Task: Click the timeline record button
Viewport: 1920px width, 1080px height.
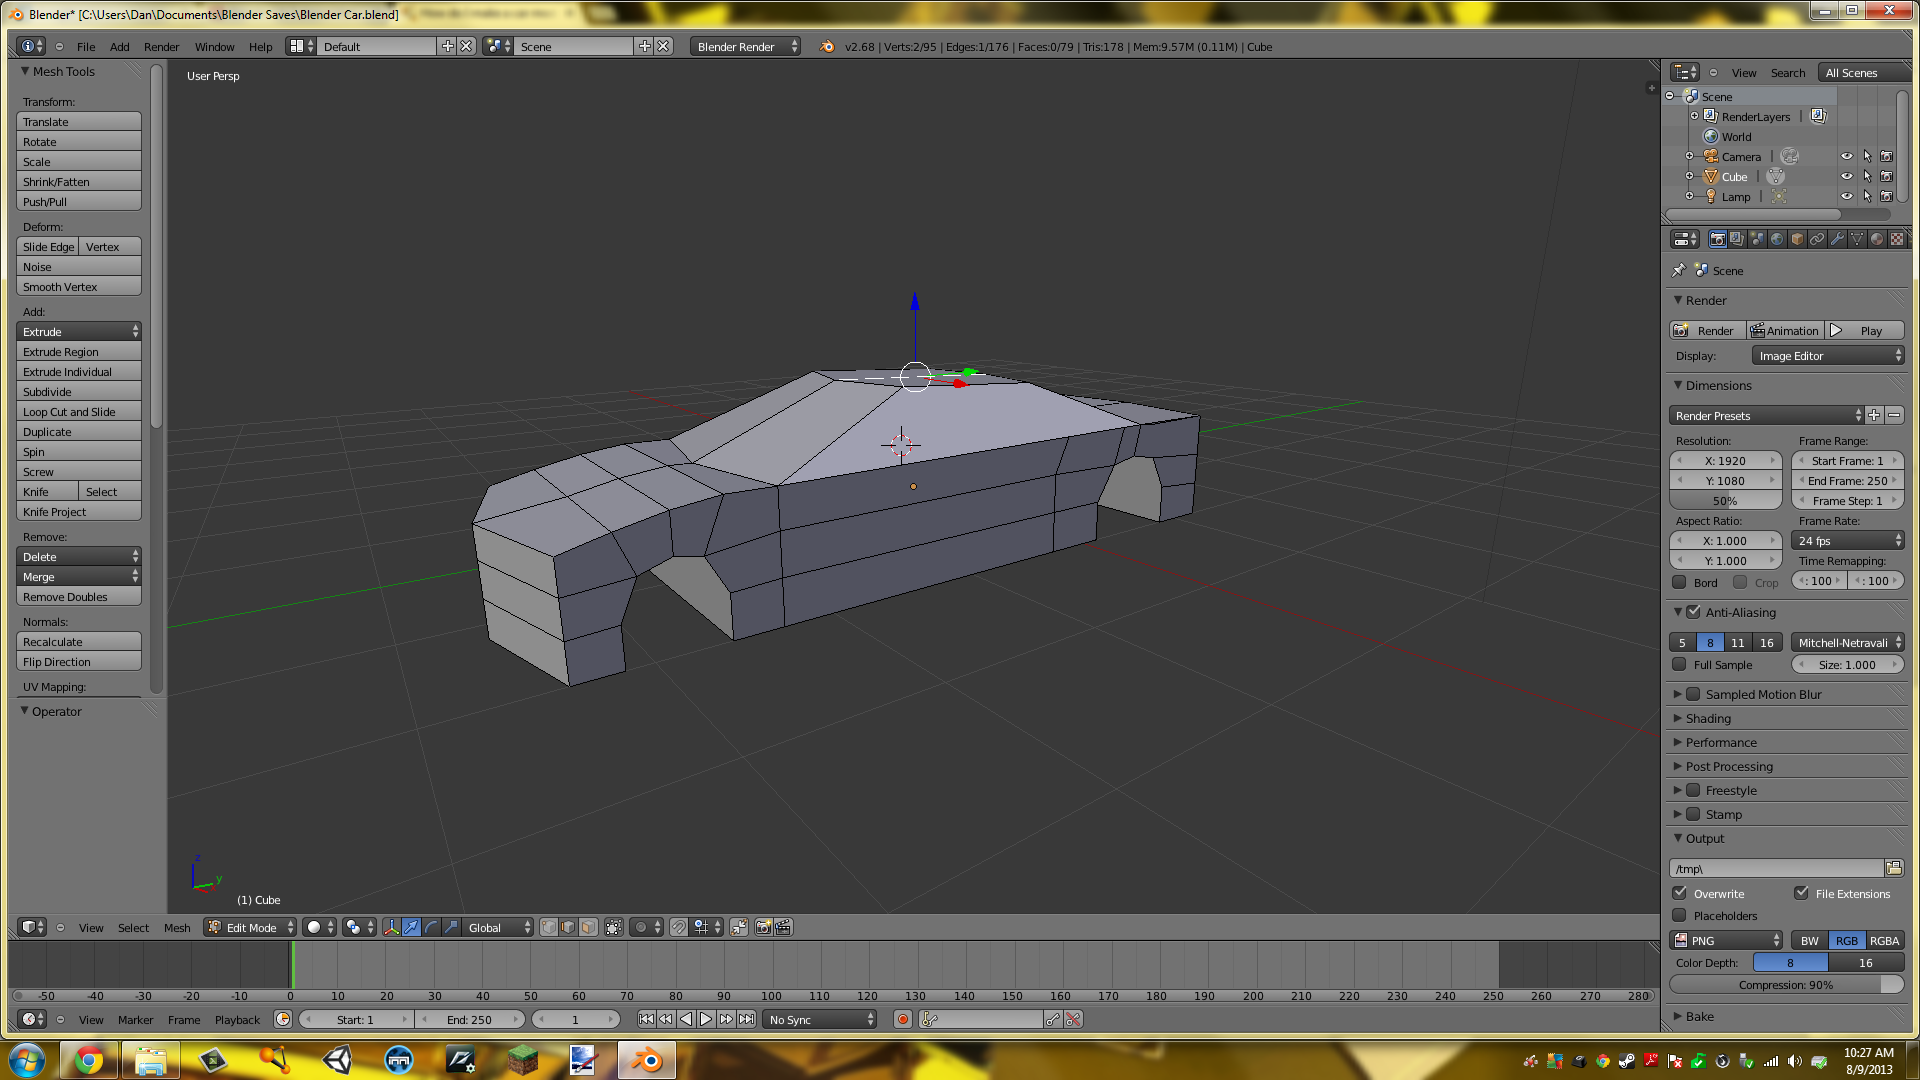Action: 903,1019
